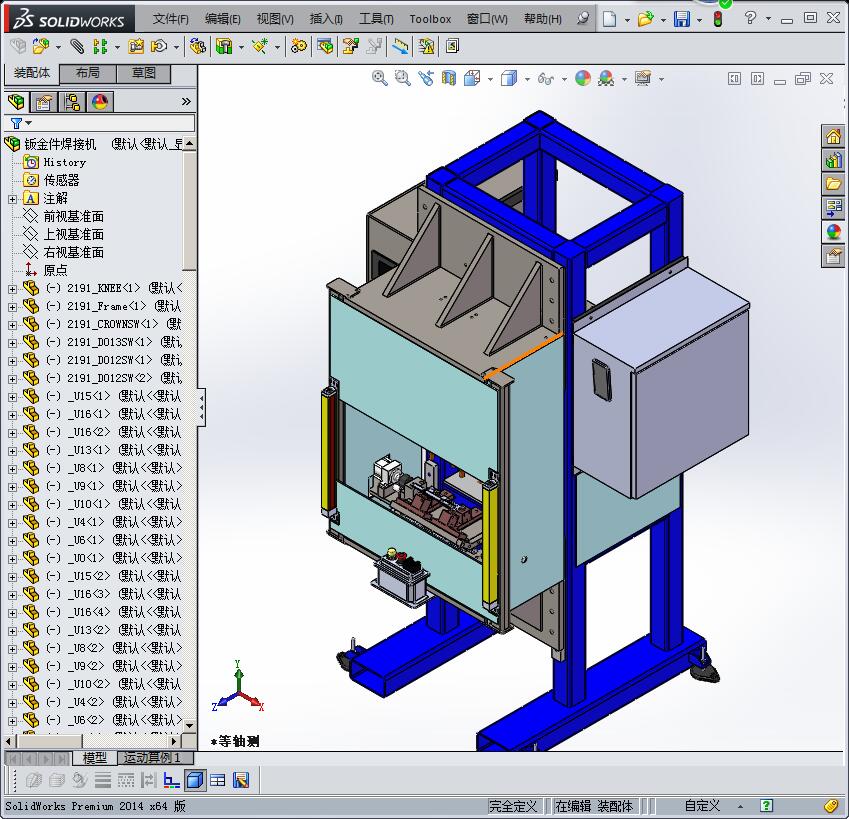The image size is (849, 819).
Task: Open 文件(F) menu
Action: pos(171,19)
